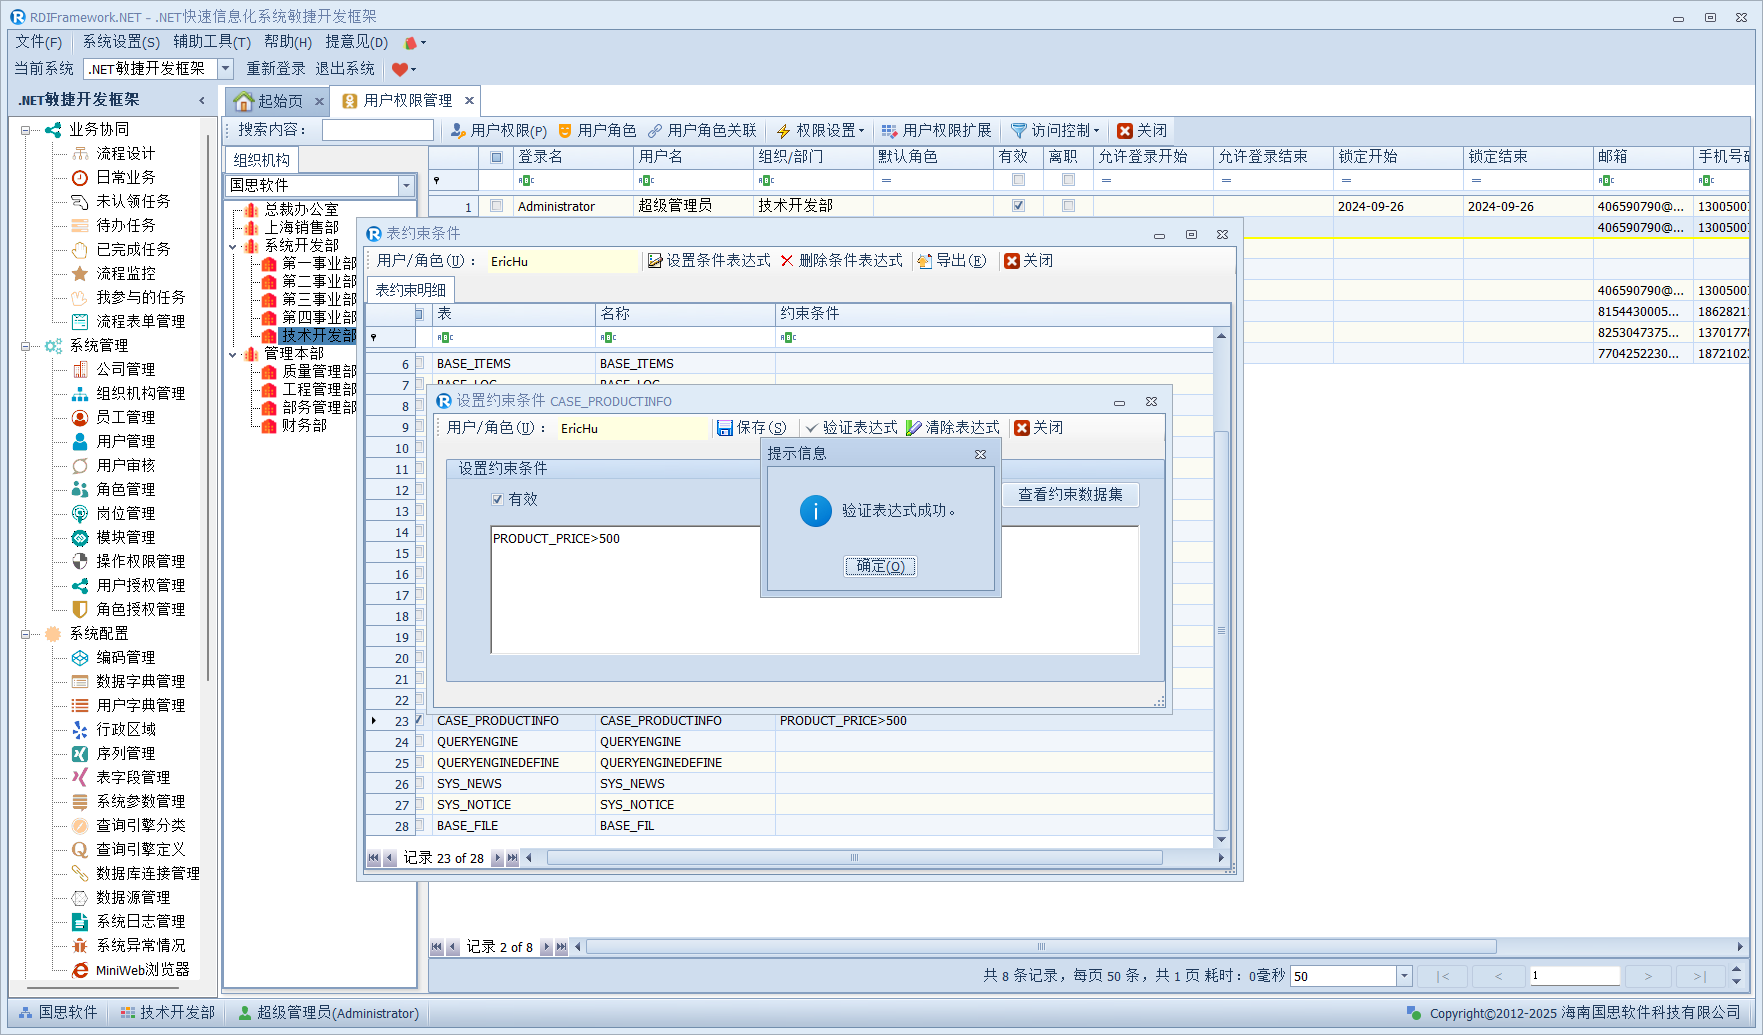Screen dimensions: 1763x1035
Task: Open the current system dropdown
Action: 226,69
